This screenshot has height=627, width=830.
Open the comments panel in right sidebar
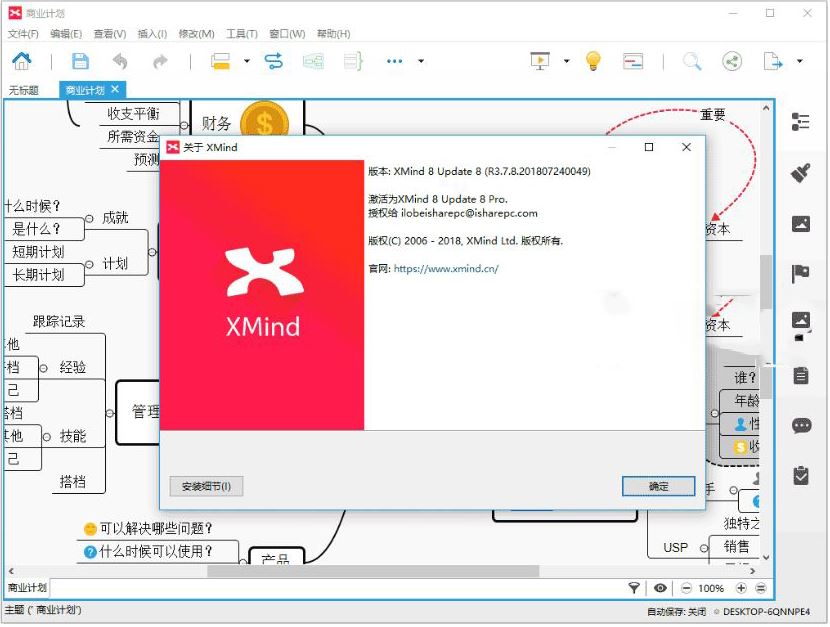point(801,426)
